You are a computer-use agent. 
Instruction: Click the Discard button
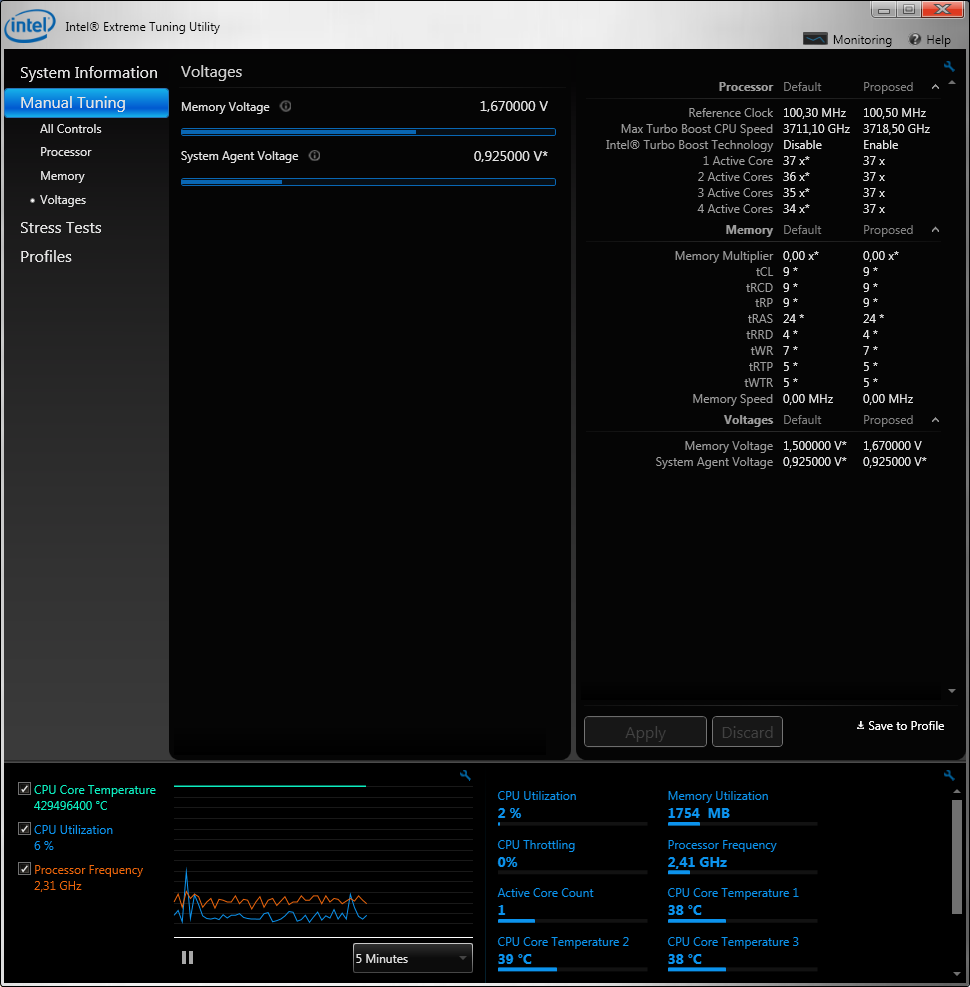point(747,732)
